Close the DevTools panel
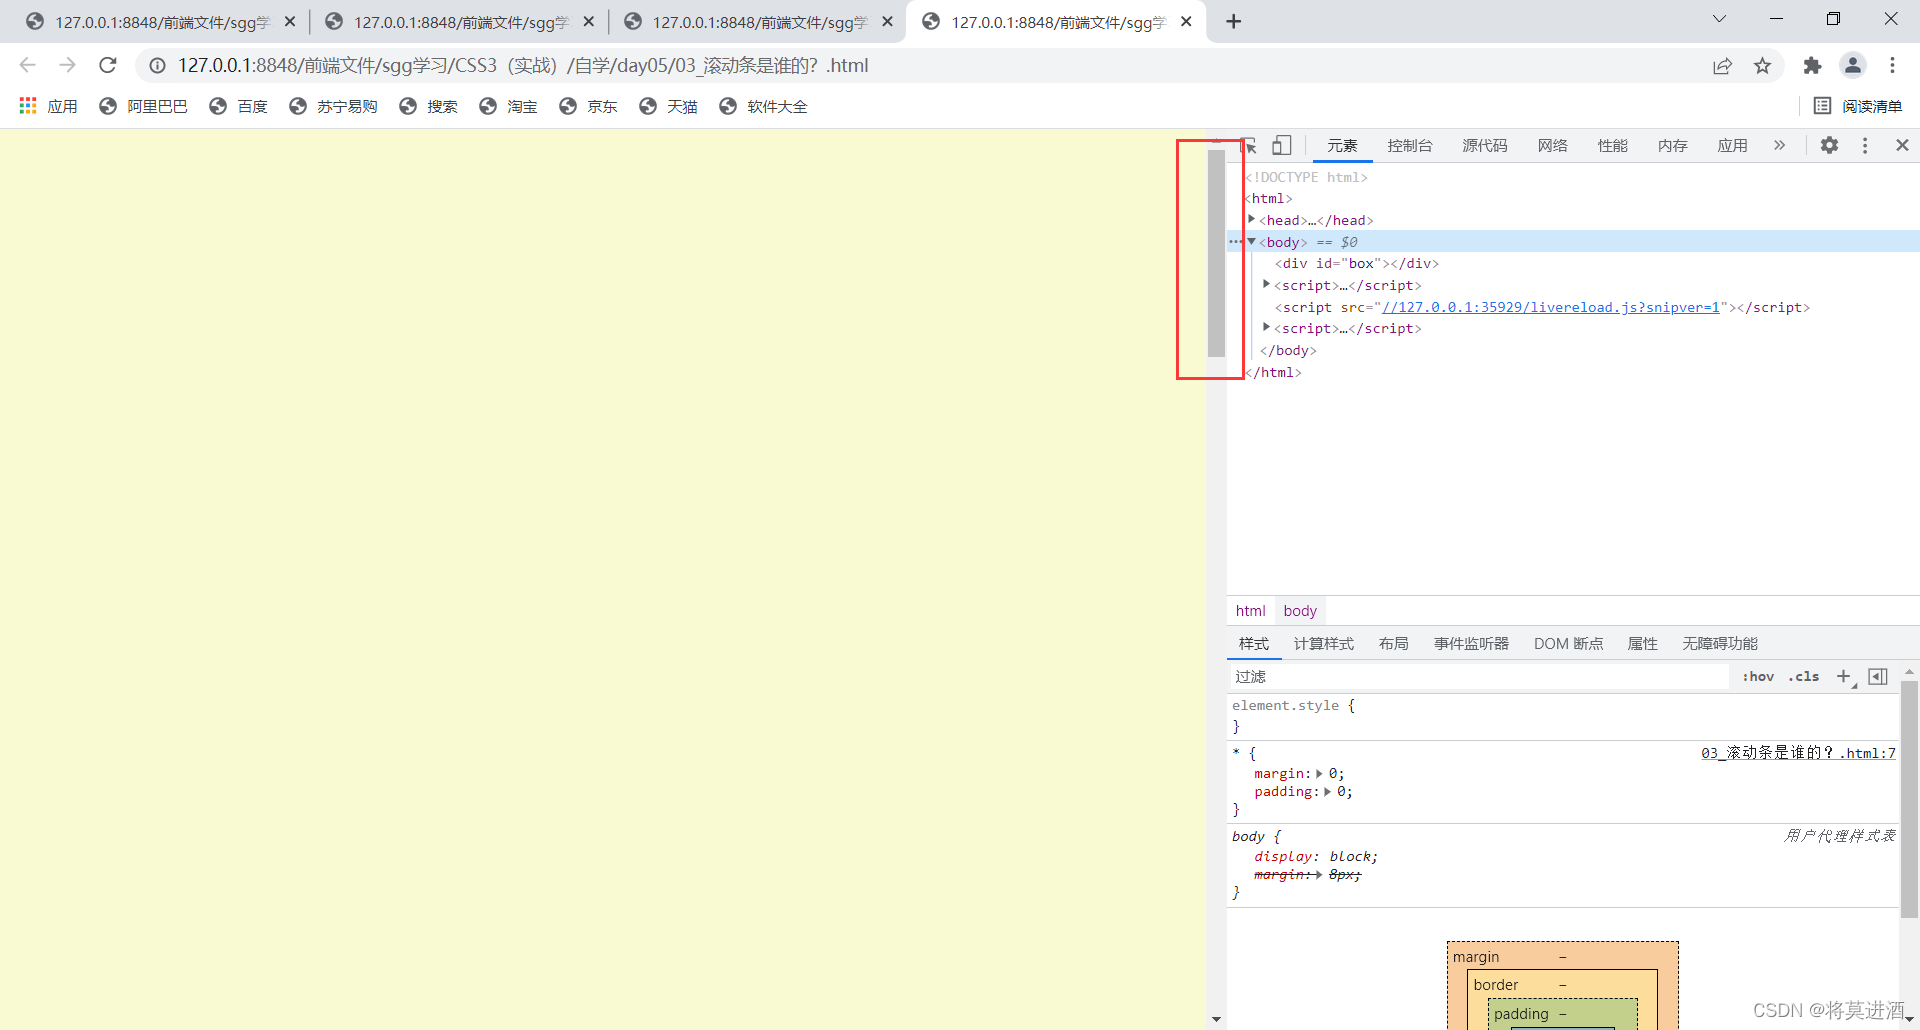The height and width of the screenshot is (1030, 1920). pyautogui.click(x=1902, y=145)
